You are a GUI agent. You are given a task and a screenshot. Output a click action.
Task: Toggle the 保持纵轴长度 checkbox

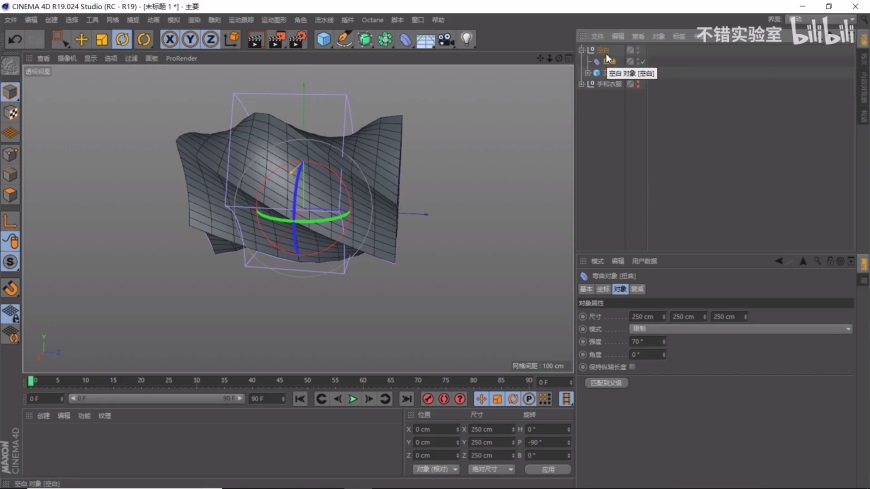point(632,366)
